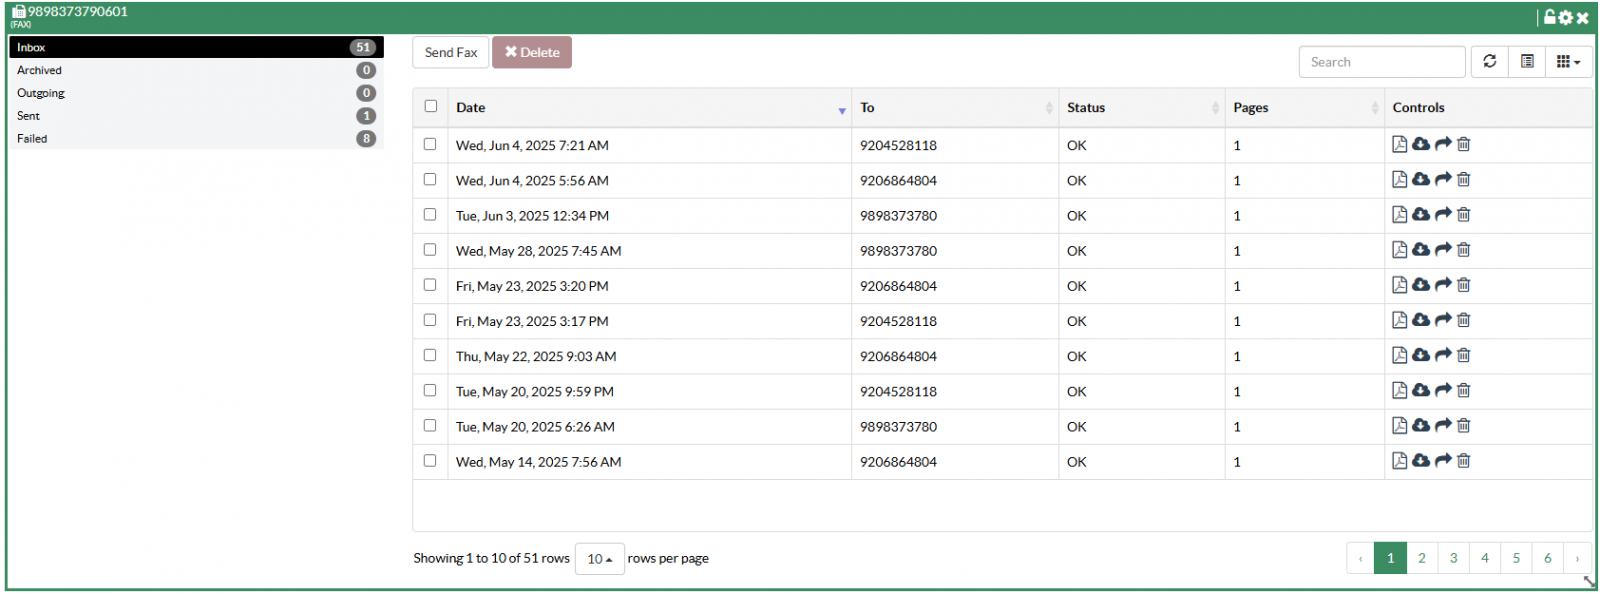
Task: Click the text Showing 1 to 10 of 51 rows
Action: tap(491, 558)
